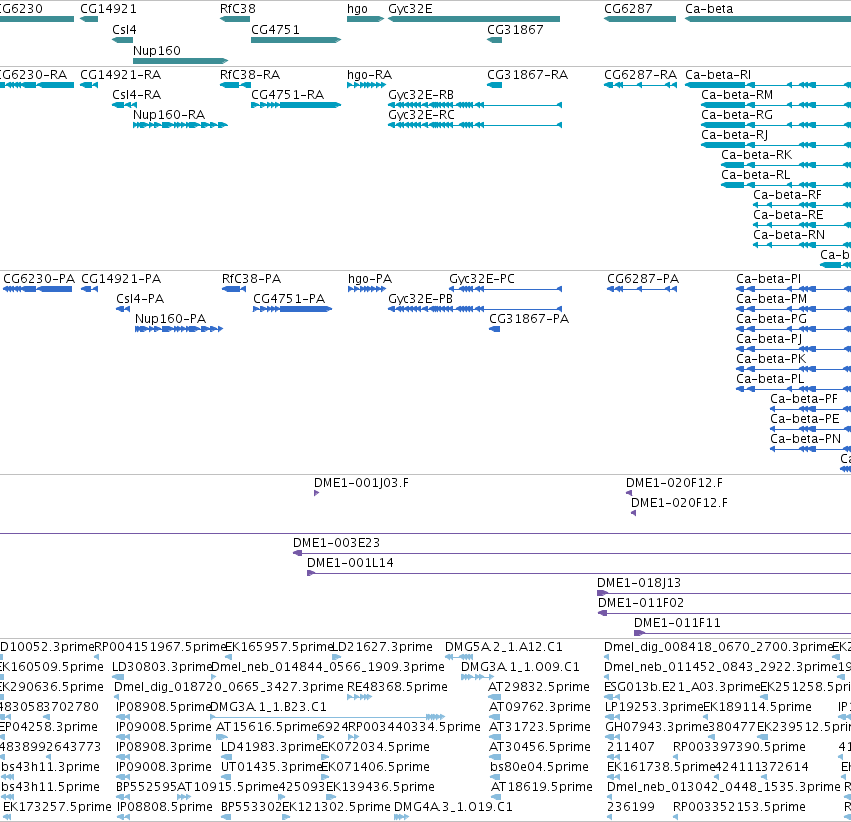
Task: Click the CG14921 gene label
Action: 108,9
